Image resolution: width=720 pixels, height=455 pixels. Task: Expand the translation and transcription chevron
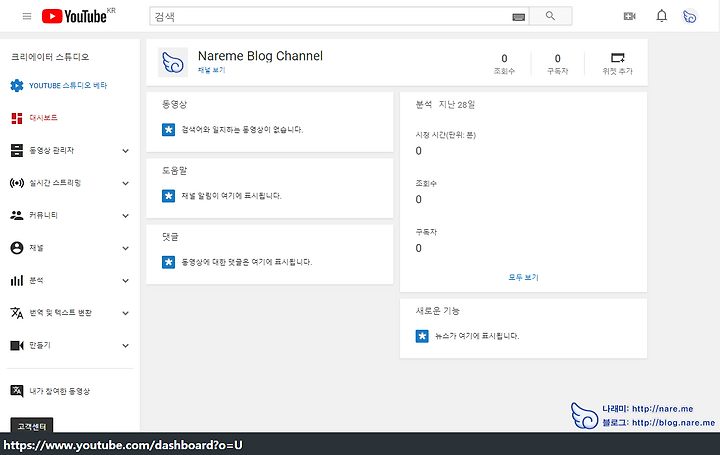125,313
